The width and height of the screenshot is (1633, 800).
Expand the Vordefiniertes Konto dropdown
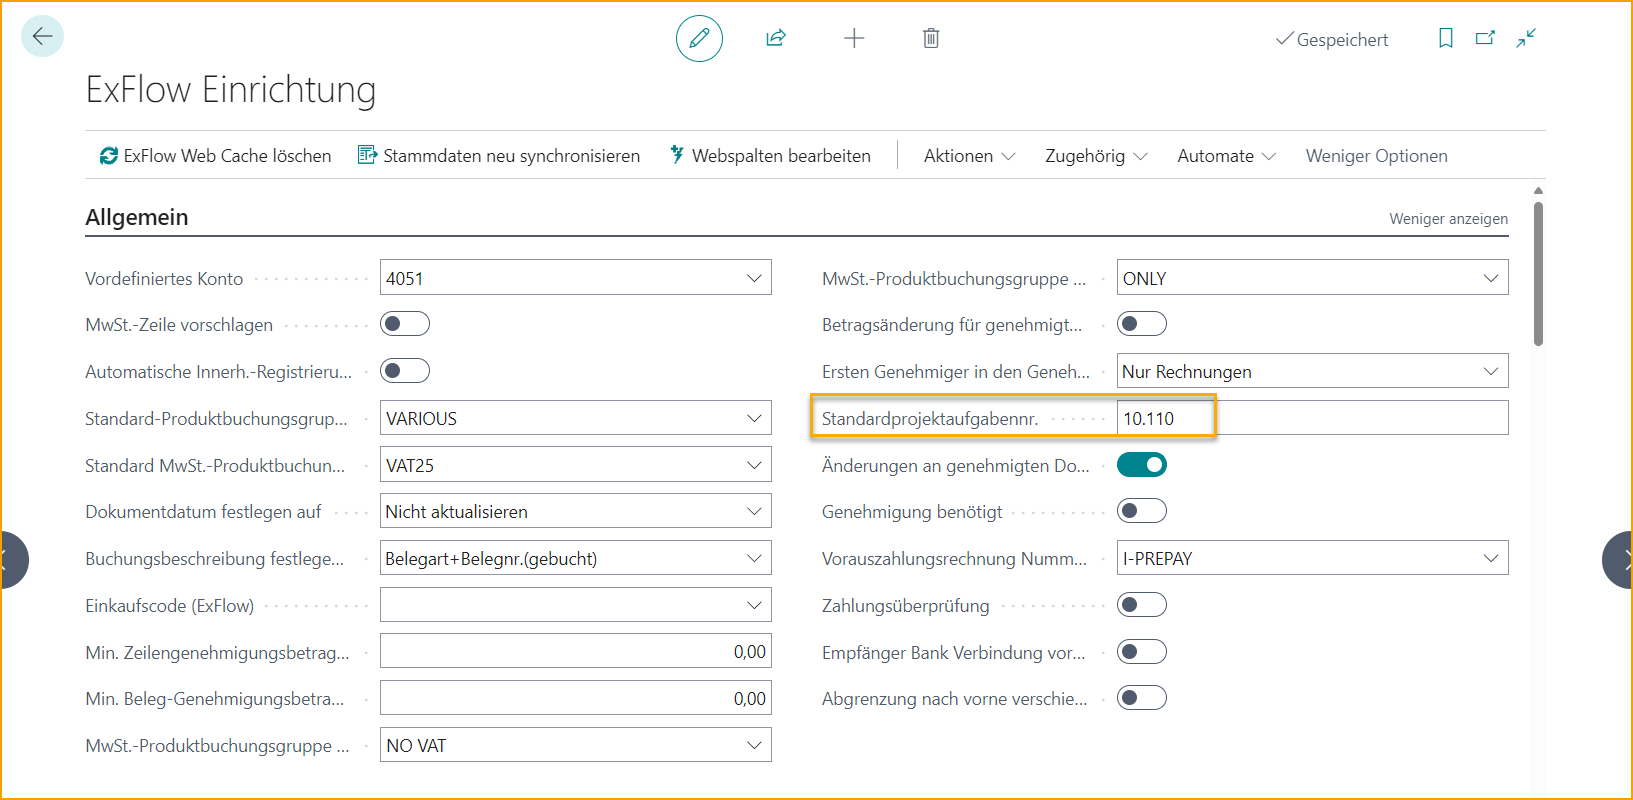click(754, 278)
